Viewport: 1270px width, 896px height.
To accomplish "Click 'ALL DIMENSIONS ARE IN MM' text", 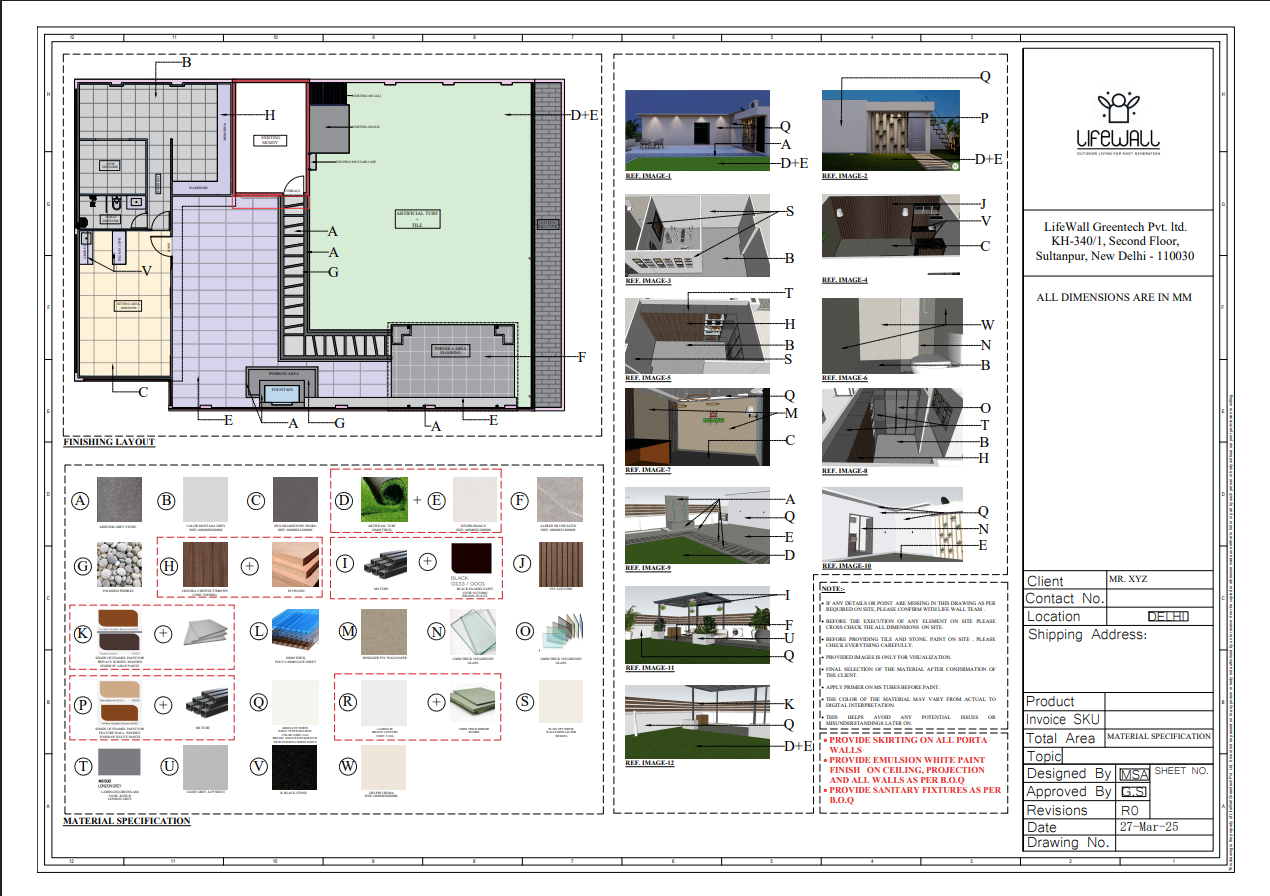I will (x=1114, y=297).
